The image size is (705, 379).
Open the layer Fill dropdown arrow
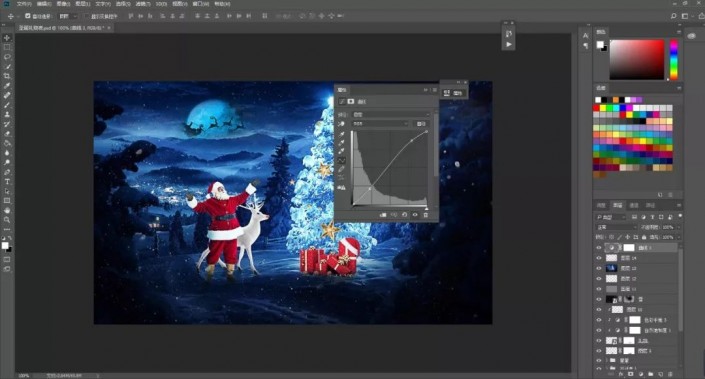tap(678, 237)
